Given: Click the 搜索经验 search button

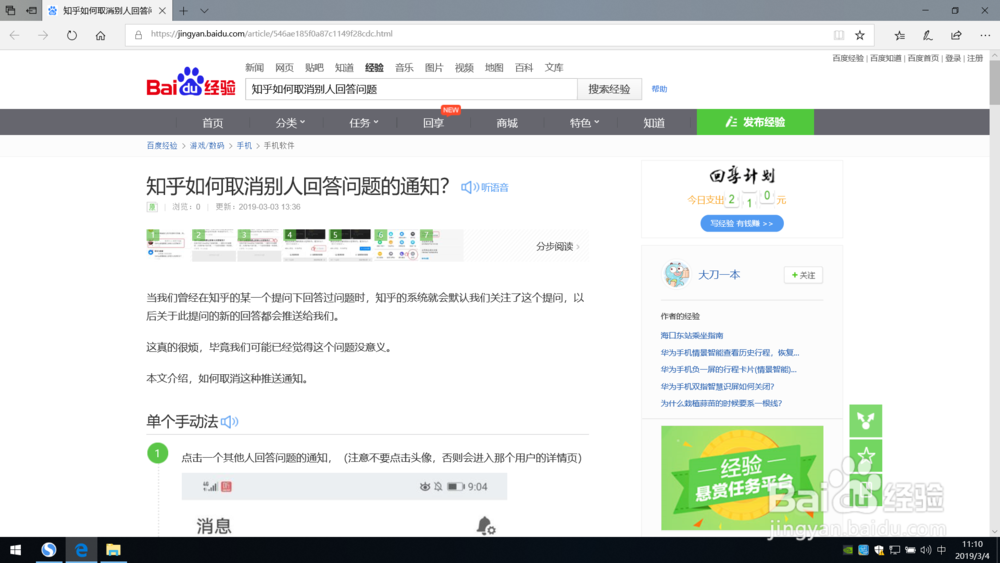Looking at the screenshot, I should click(609, 89).
